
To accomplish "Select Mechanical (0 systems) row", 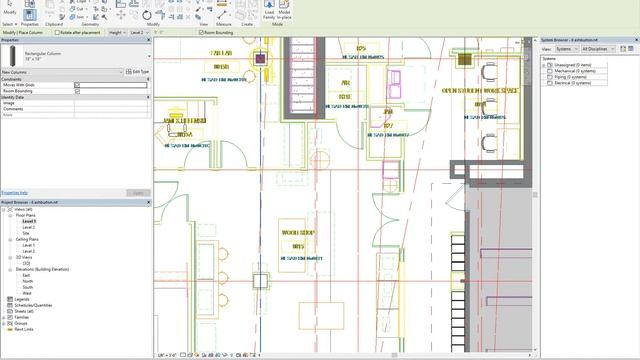I will pyautogui.click(x=575, y=71).
